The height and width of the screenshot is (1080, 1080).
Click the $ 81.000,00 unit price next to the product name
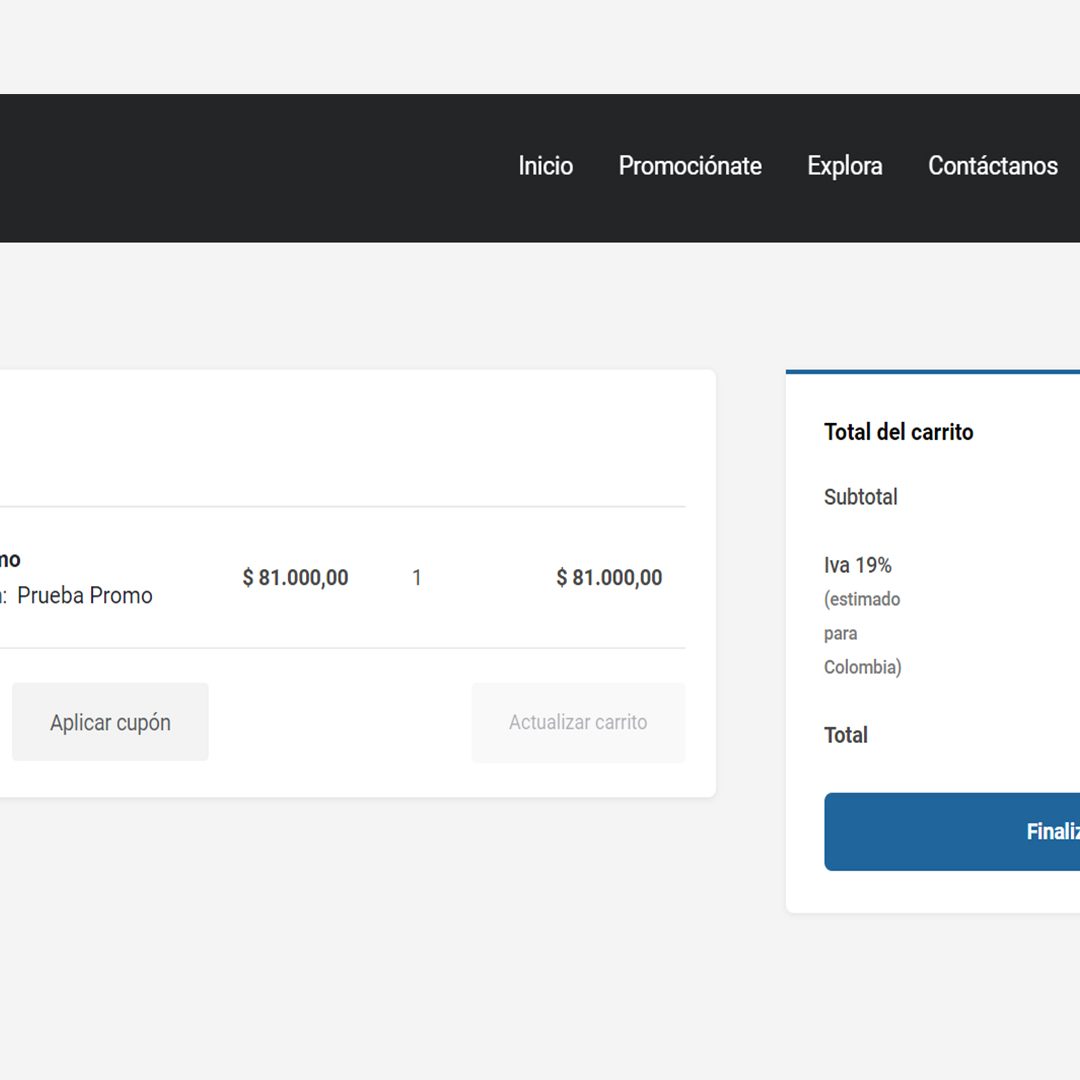pyautogui.click(x=295, y=577)
